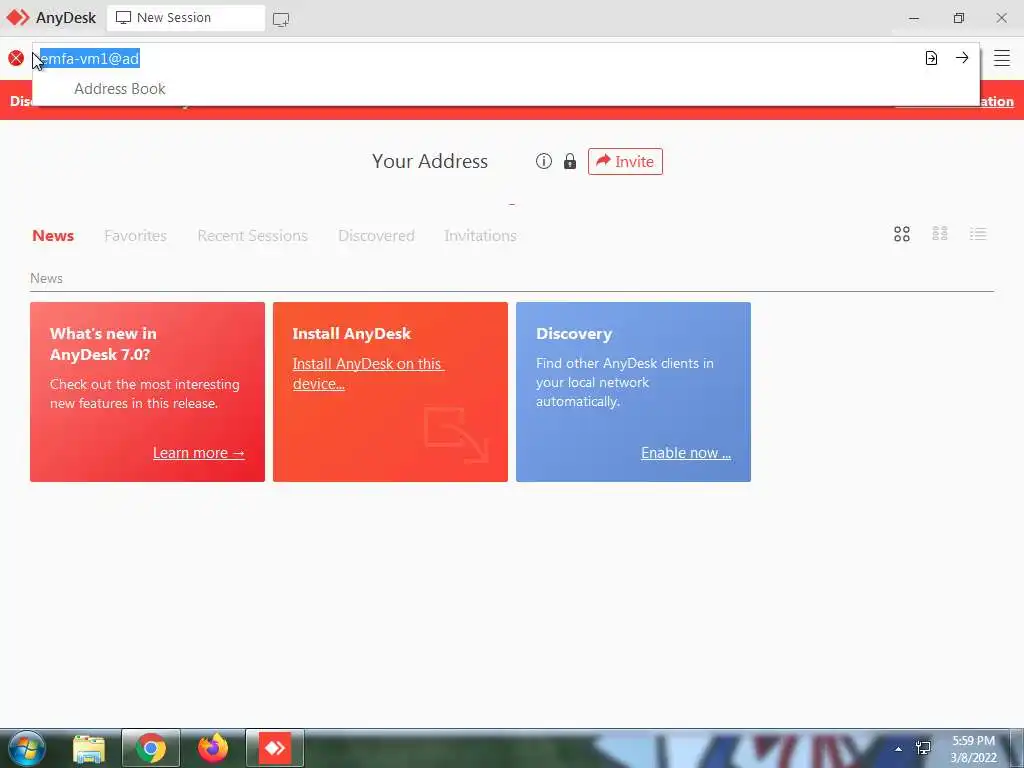The width and height of the screenshot is (1024, 768).
Task: Open a new session tab icon
Action: coord(281,19)
